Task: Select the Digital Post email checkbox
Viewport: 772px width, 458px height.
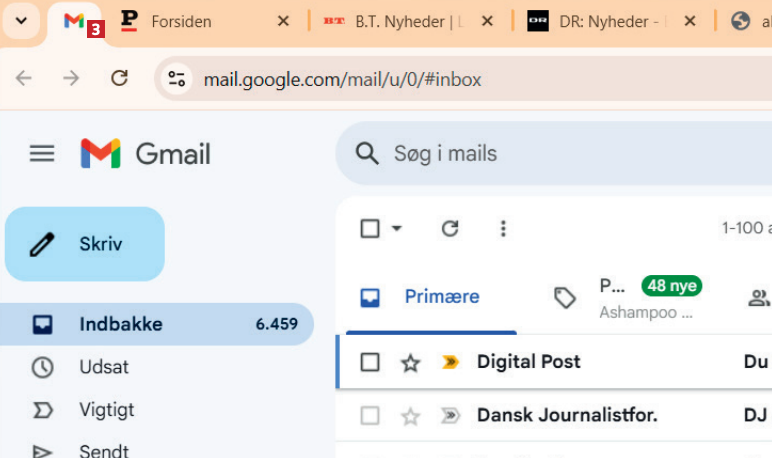Action: (370, 362)
